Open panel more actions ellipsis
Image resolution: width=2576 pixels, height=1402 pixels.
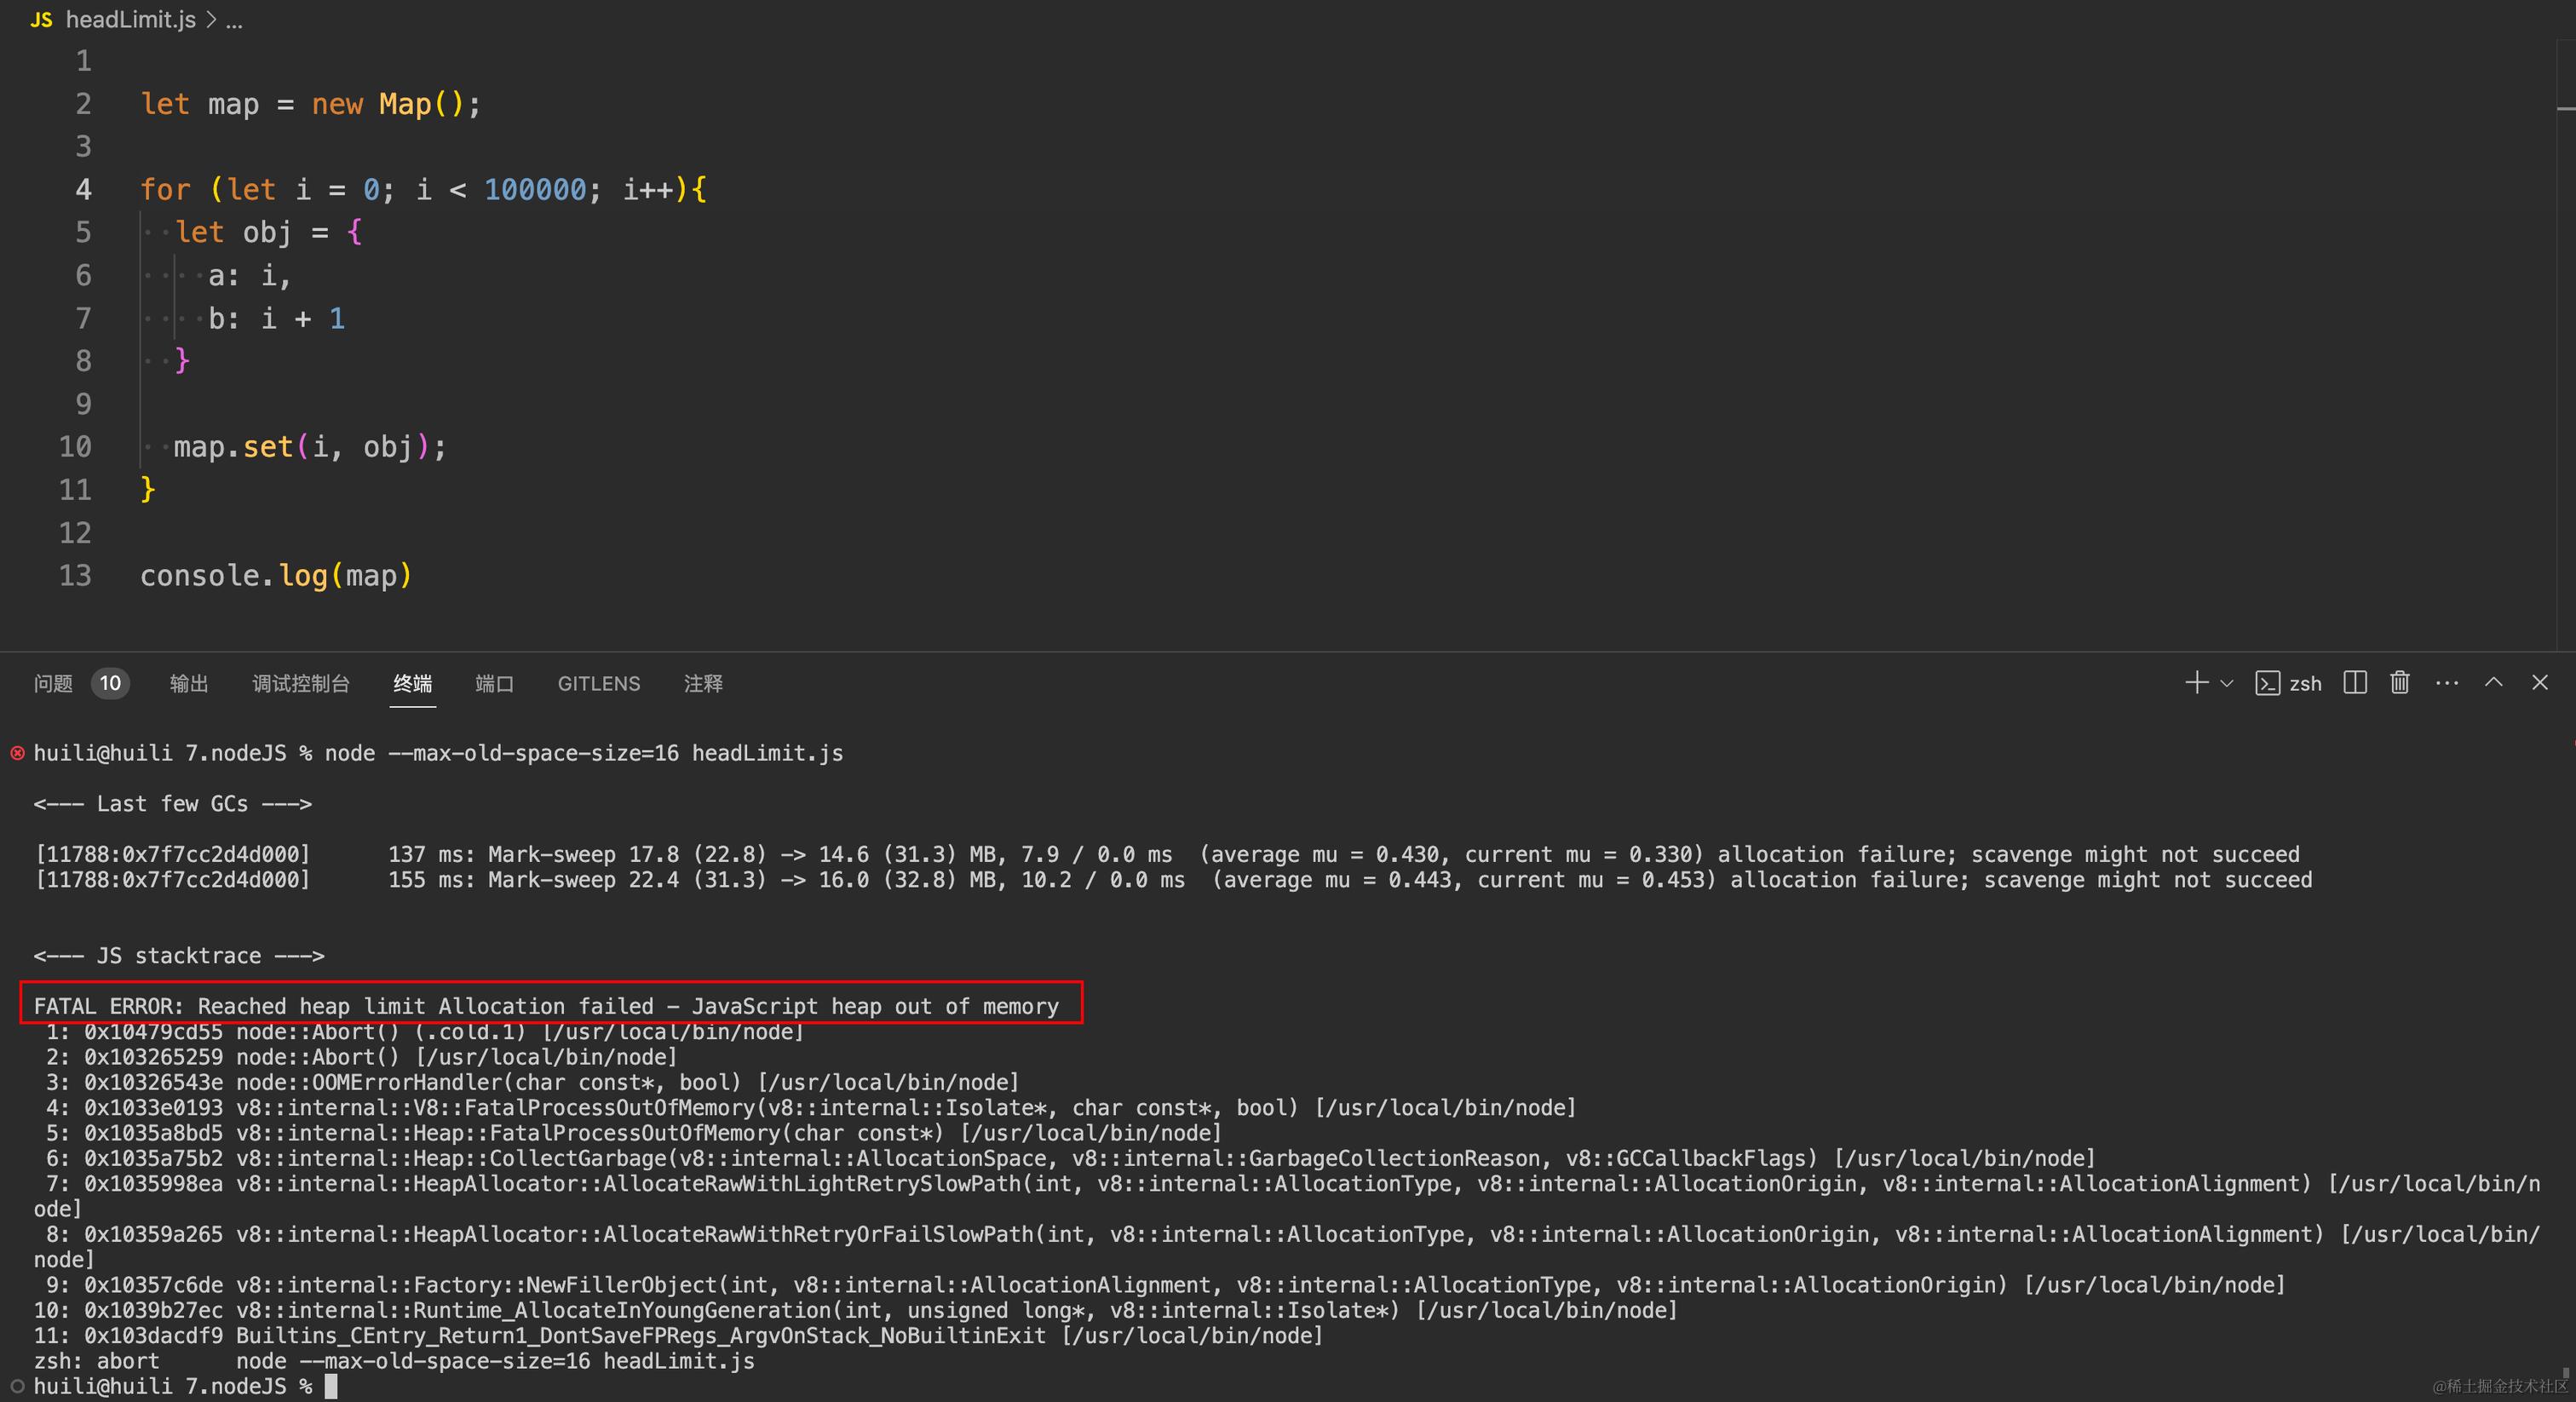point(2447,683)
